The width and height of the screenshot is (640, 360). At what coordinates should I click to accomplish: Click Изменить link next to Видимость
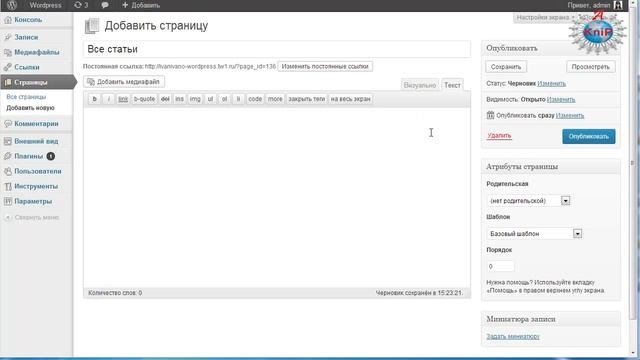[561, 100]
